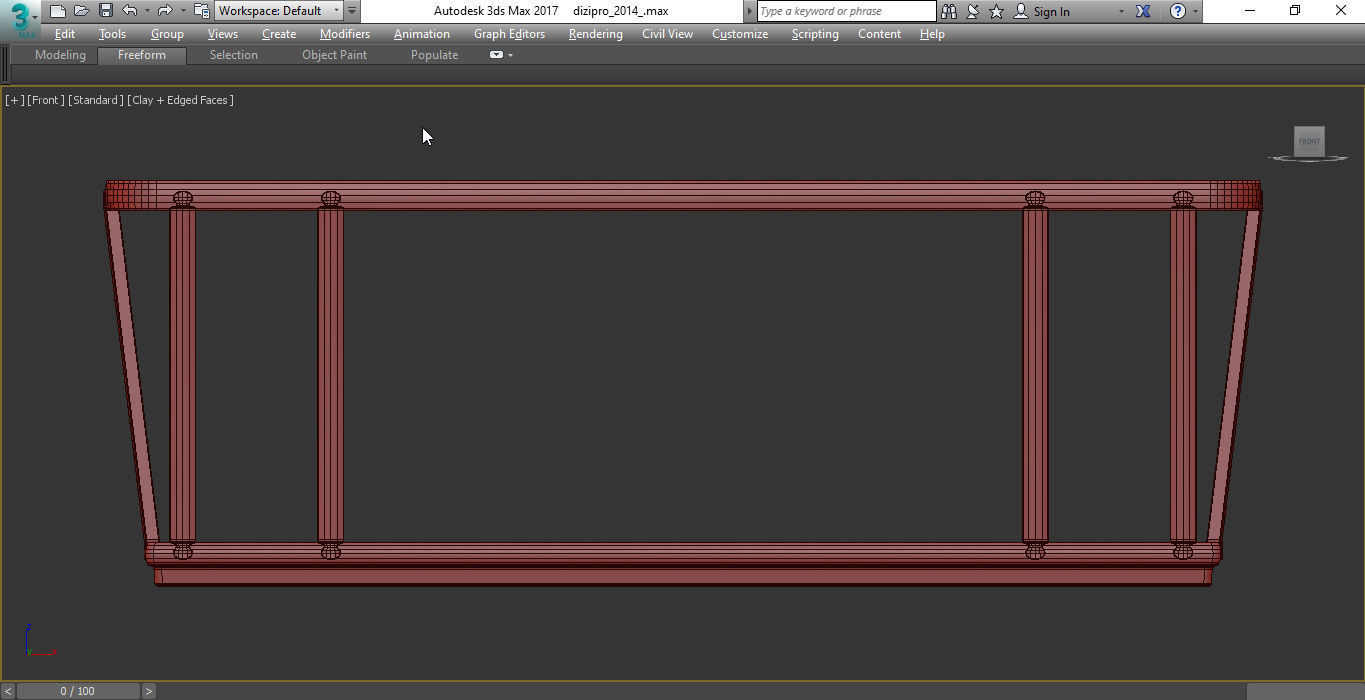This screenshot has height=700, width=1365.
Task: Click the Save File floppy icon
Action: tap(105, 11)
